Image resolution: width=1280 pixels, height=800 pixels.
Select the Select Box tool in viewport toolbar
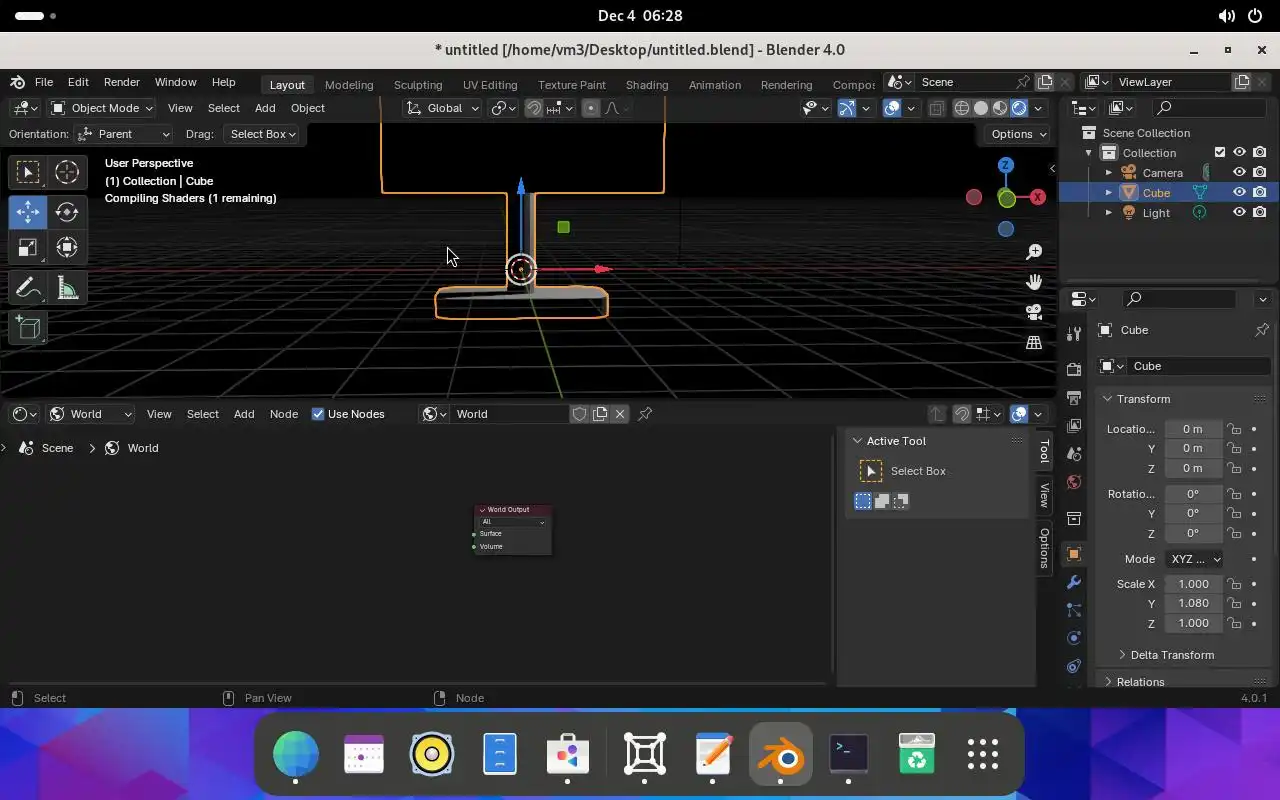[28, 172]
